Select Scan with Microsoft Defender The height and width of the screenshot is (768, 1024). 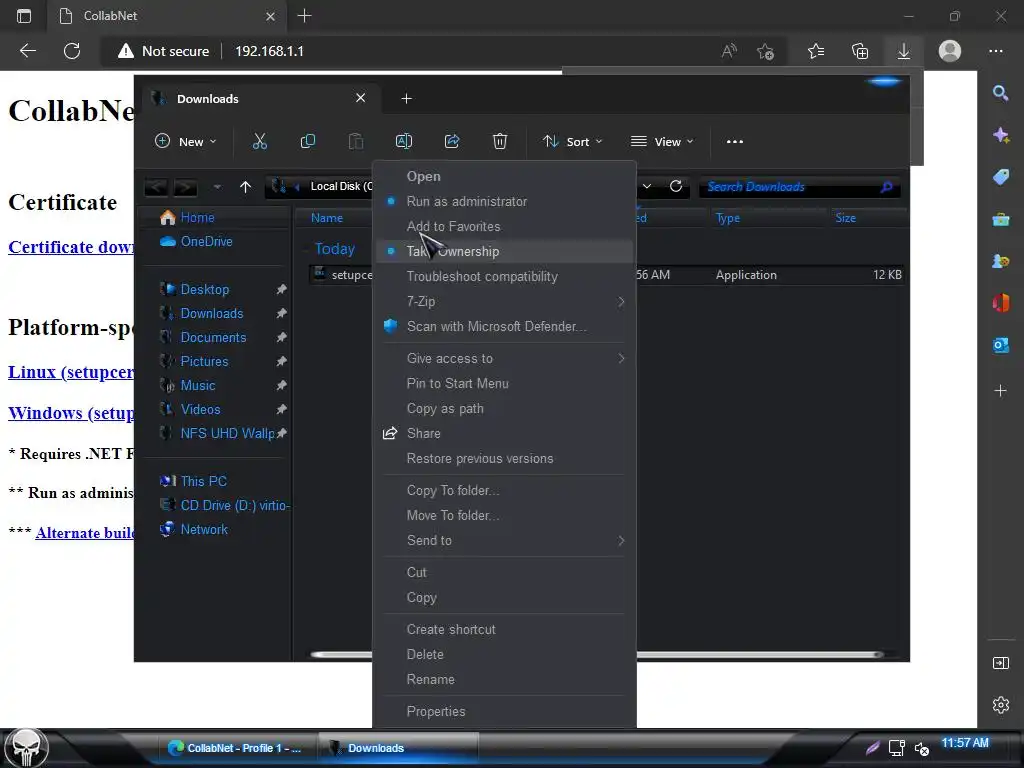coord(504,327)
